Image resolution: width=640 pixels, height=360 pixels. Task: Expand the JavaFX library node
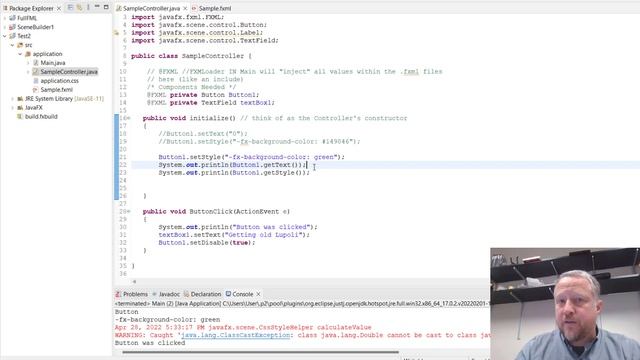coord(12,108)
